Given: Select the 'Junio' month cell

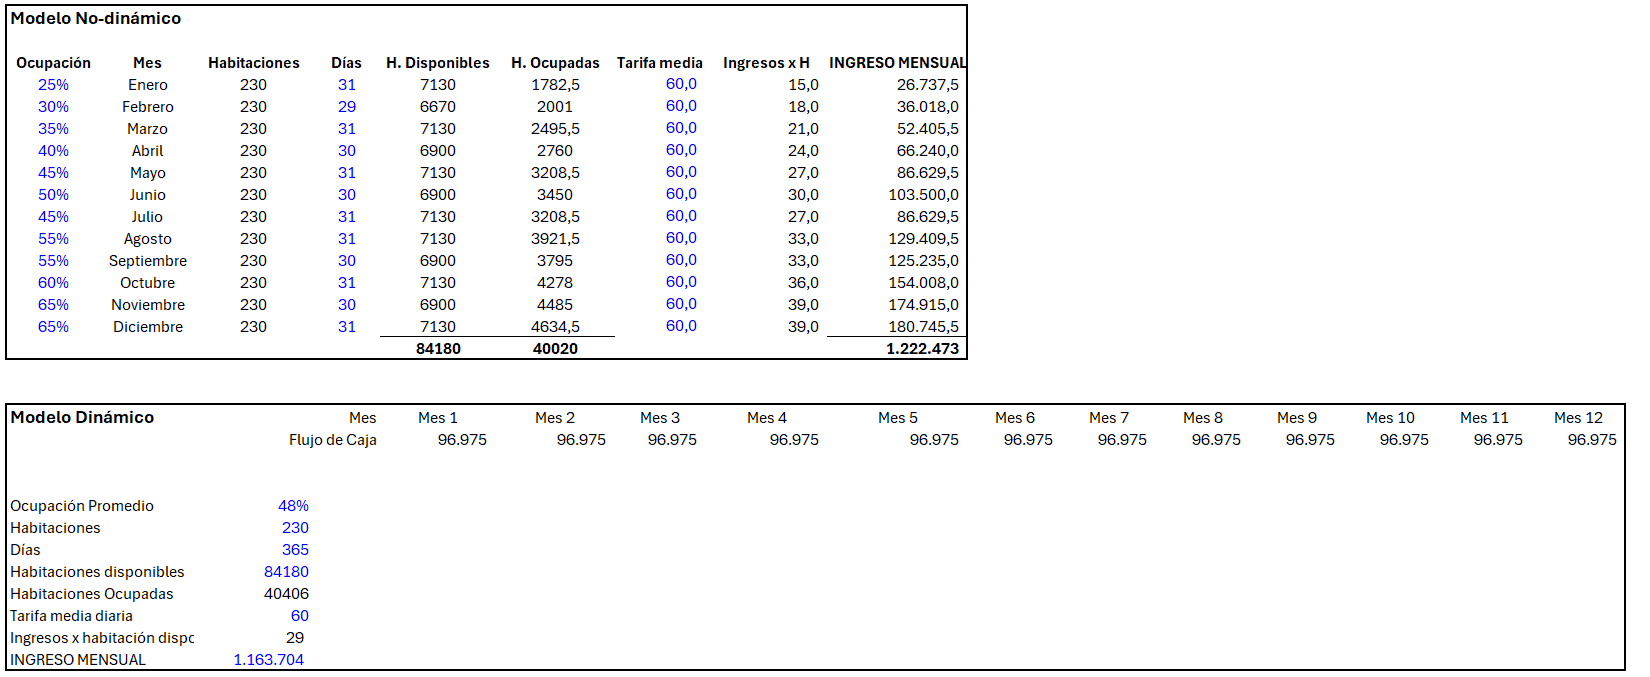Looking at the screenshot, I should (x=147, y=195).
